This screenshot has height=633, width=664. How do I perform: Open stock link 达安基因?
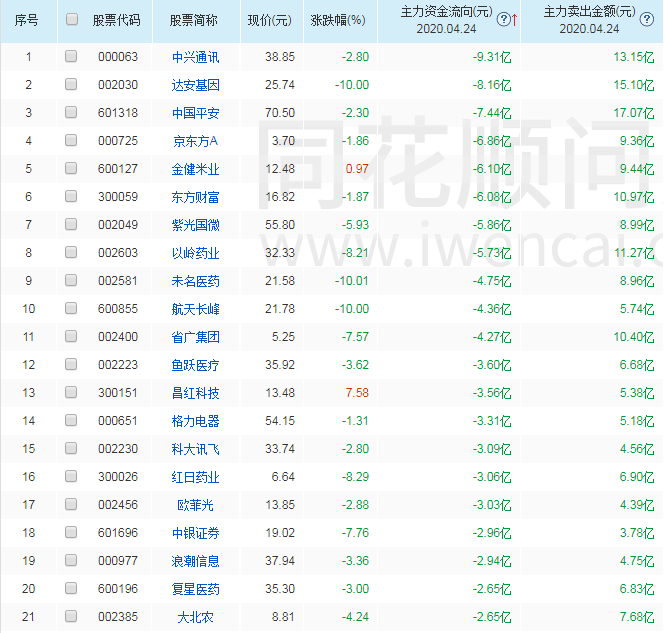196,85
